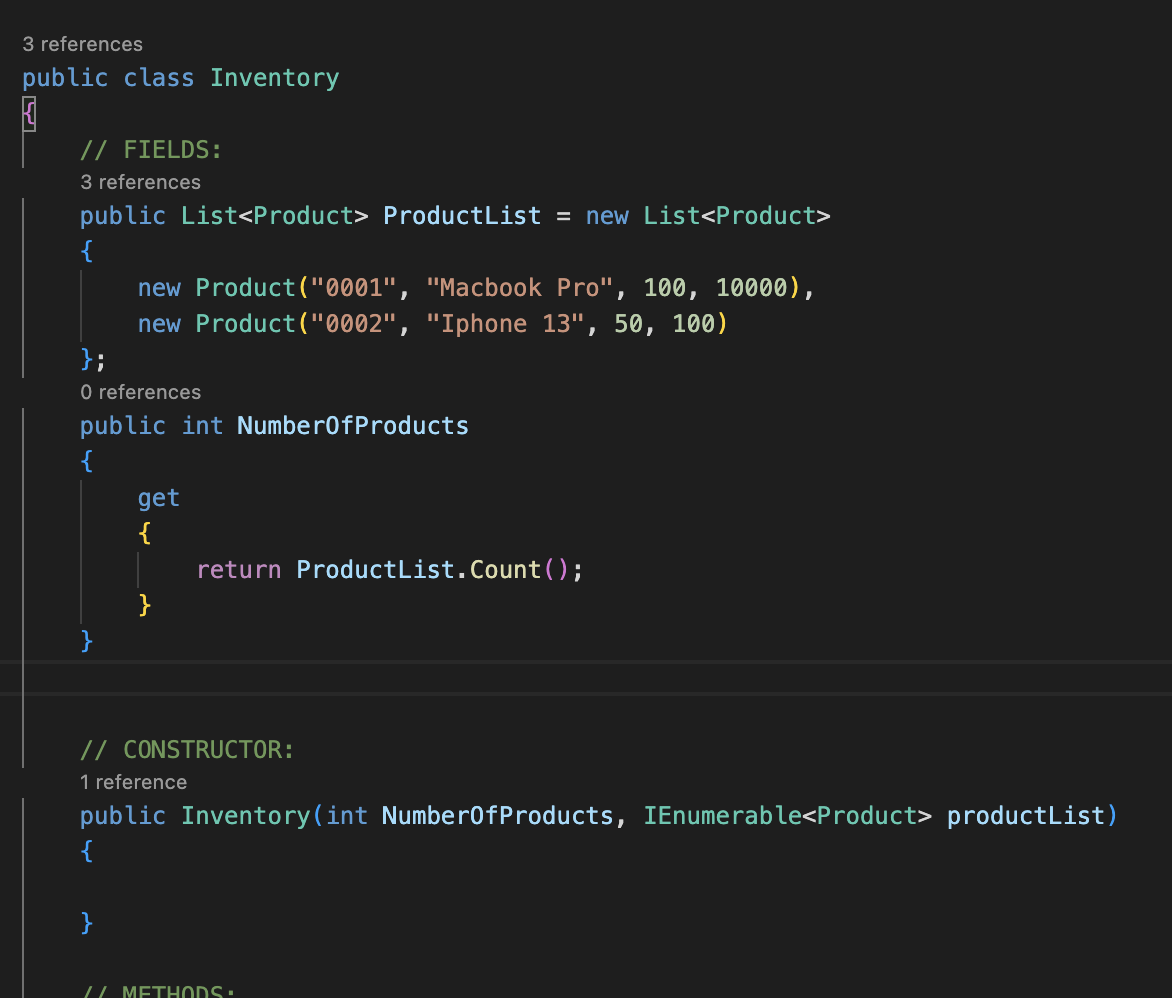
Task: Click the 'productList' parameter name
Action: (x=1026, y=815)
